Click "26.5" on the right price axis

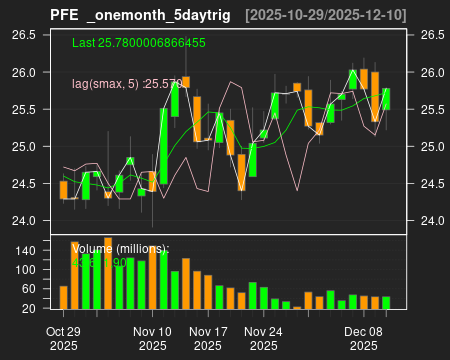pyautogui.click(x=433, y=35)
